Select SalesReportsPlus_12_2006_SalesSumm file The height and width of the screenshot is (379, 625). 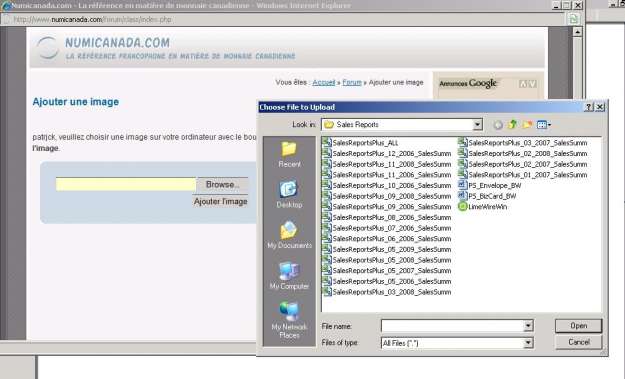point(387,153)
